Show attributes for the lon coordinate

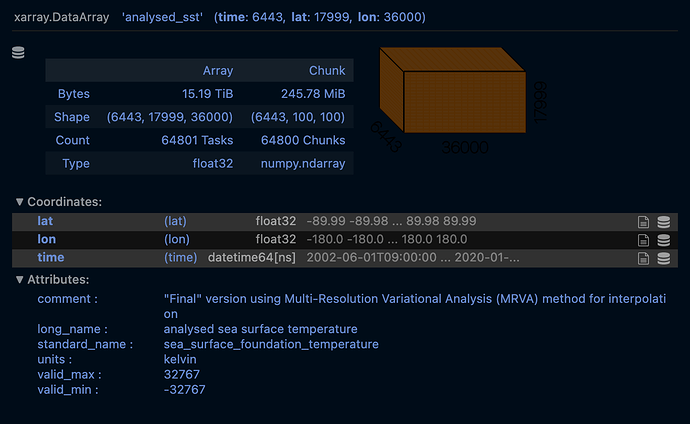[643, 240]
